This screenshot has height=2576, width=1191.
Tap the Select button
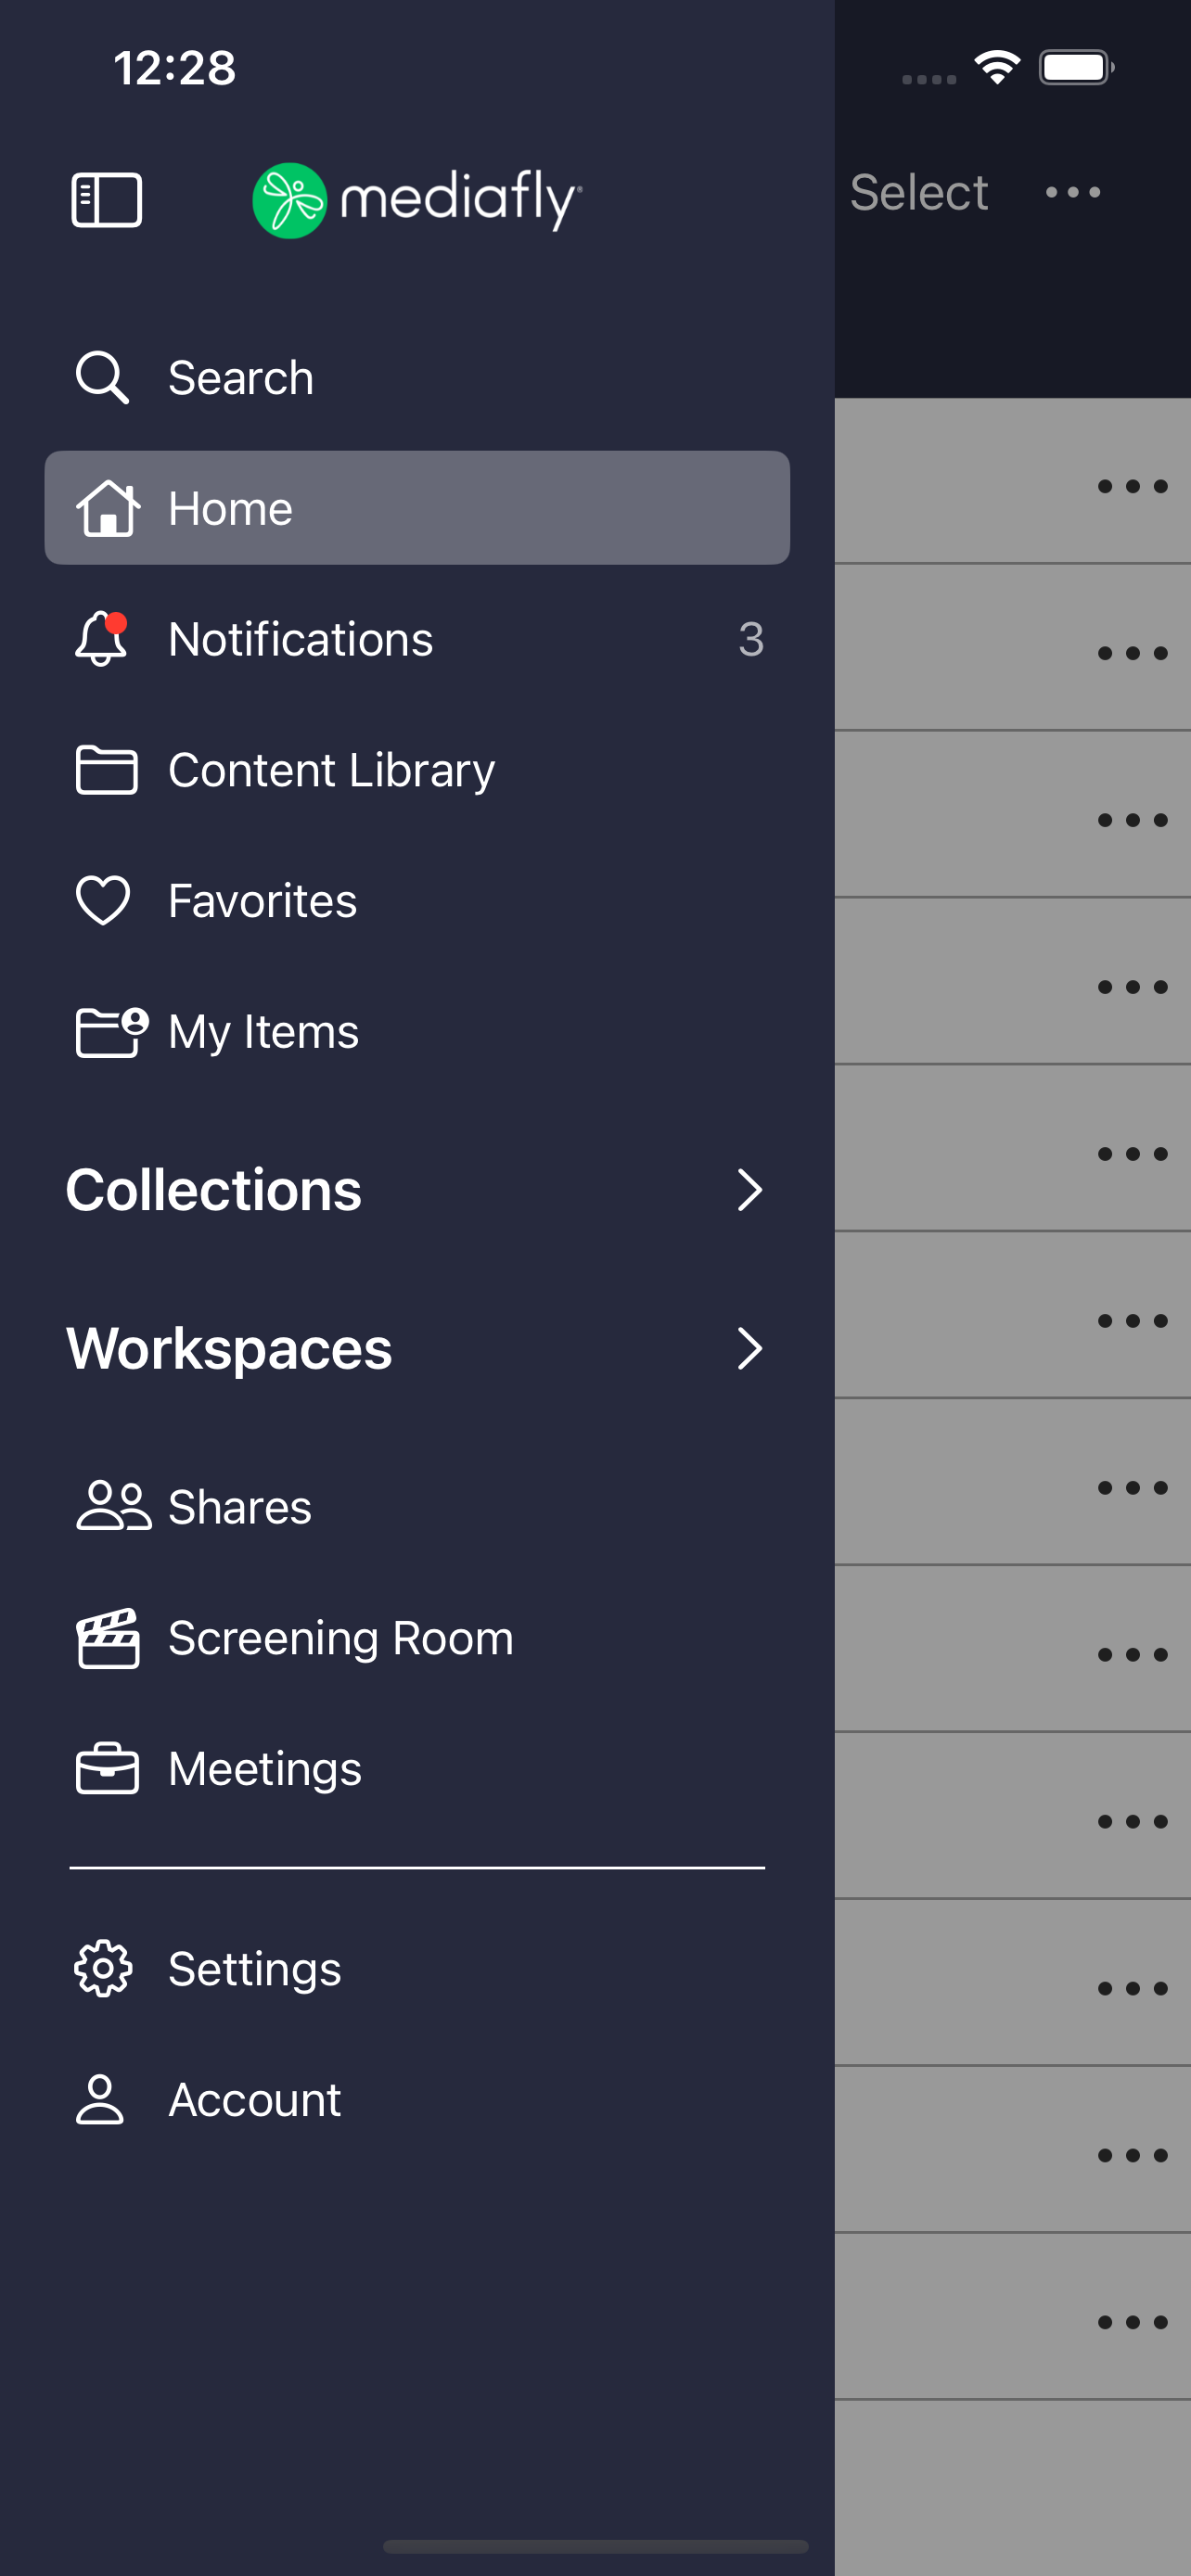(918, 192)
